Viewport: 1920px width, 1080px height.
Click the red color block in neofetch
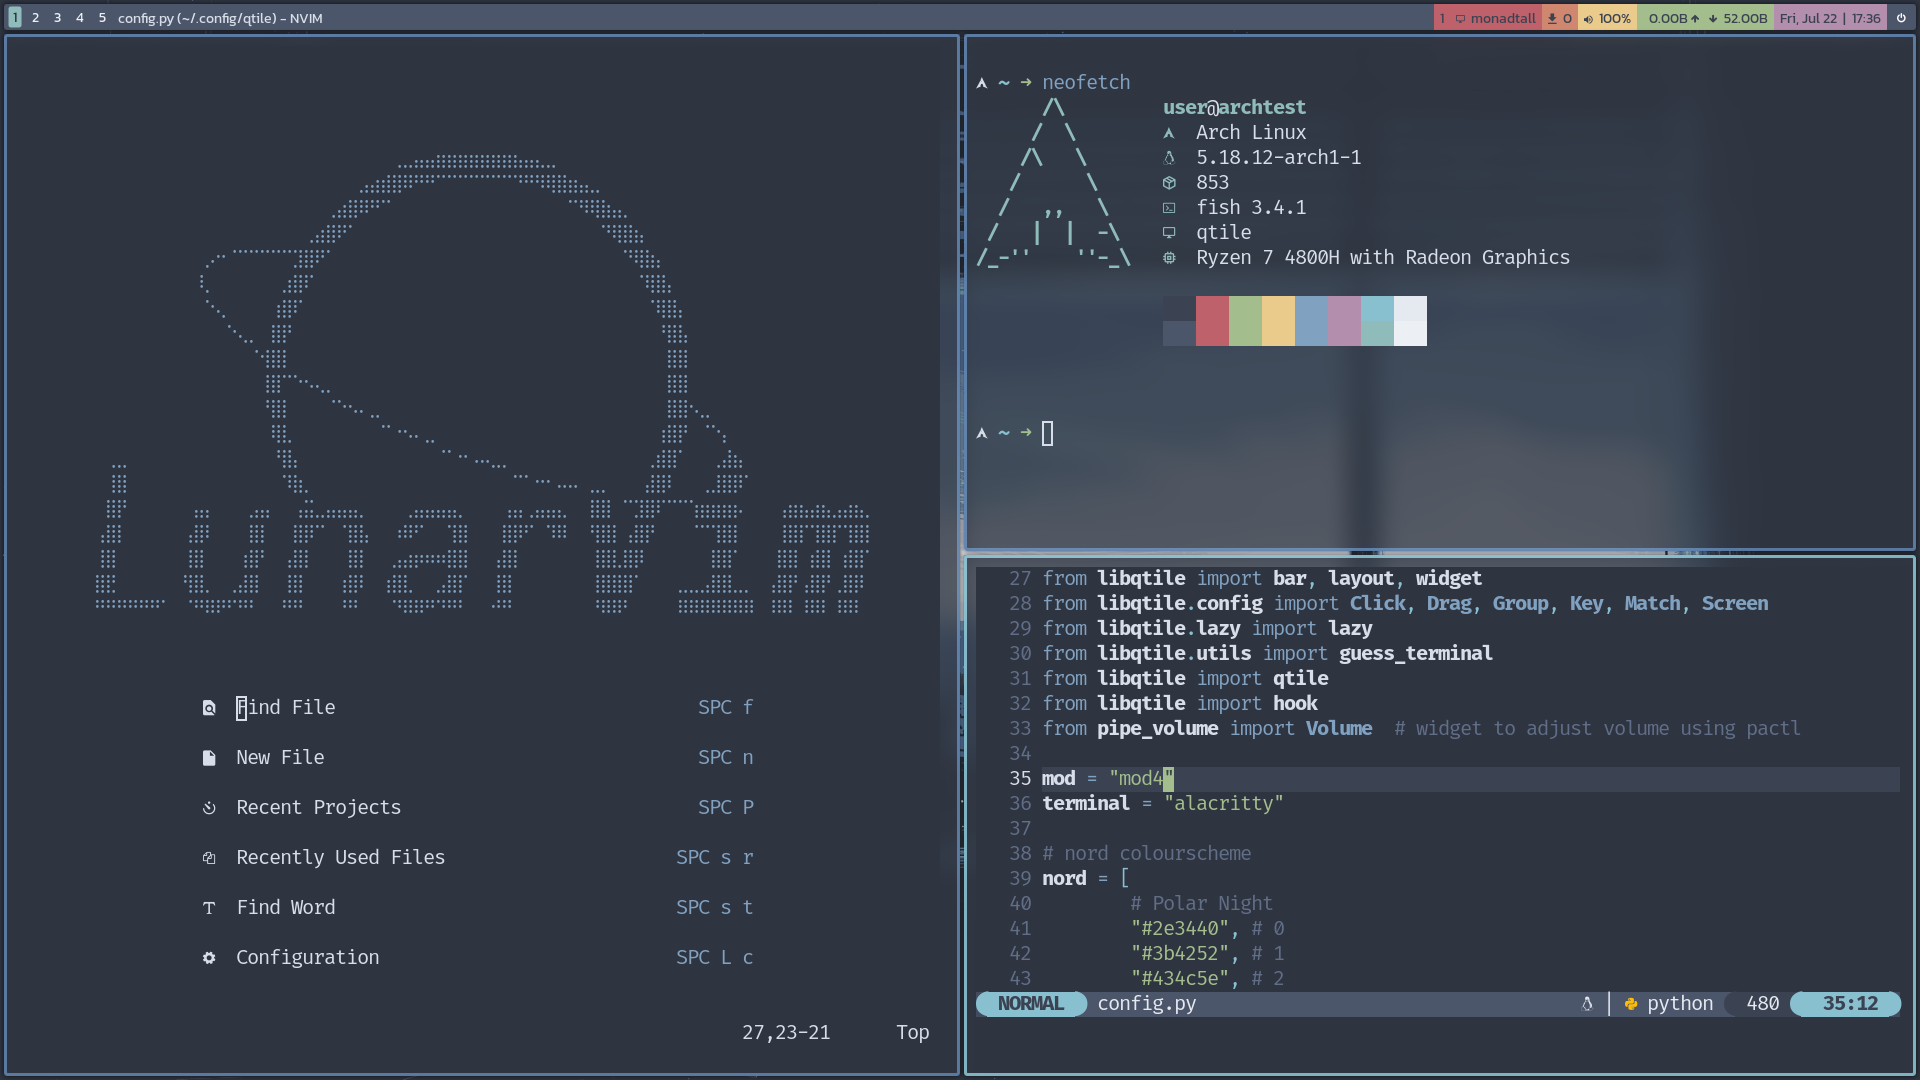pyautogui.click(x=1212, y=321)
